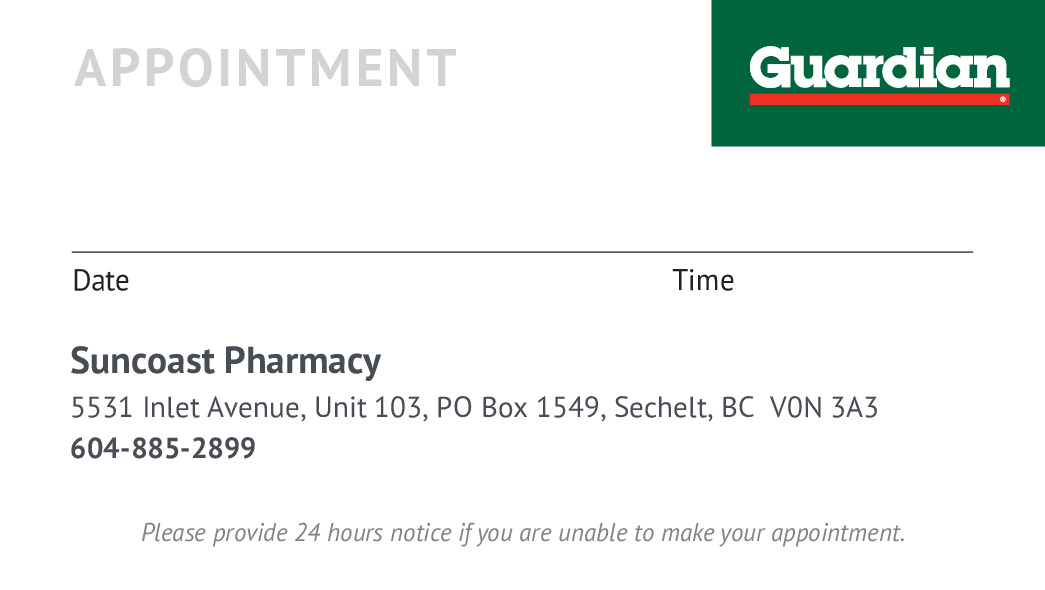This screenshot has width=1045, height=590.
Task: Click the postal code V0N 3A3
Action: click(824, 408)
